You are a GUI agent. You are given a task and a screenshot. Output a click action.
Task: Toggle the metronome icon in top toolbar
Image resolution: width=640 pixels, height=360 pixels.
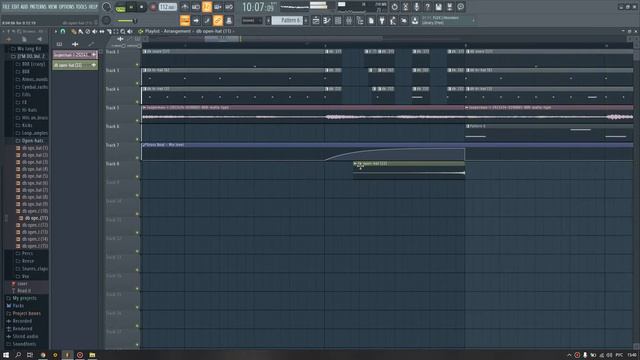point(184,7)
